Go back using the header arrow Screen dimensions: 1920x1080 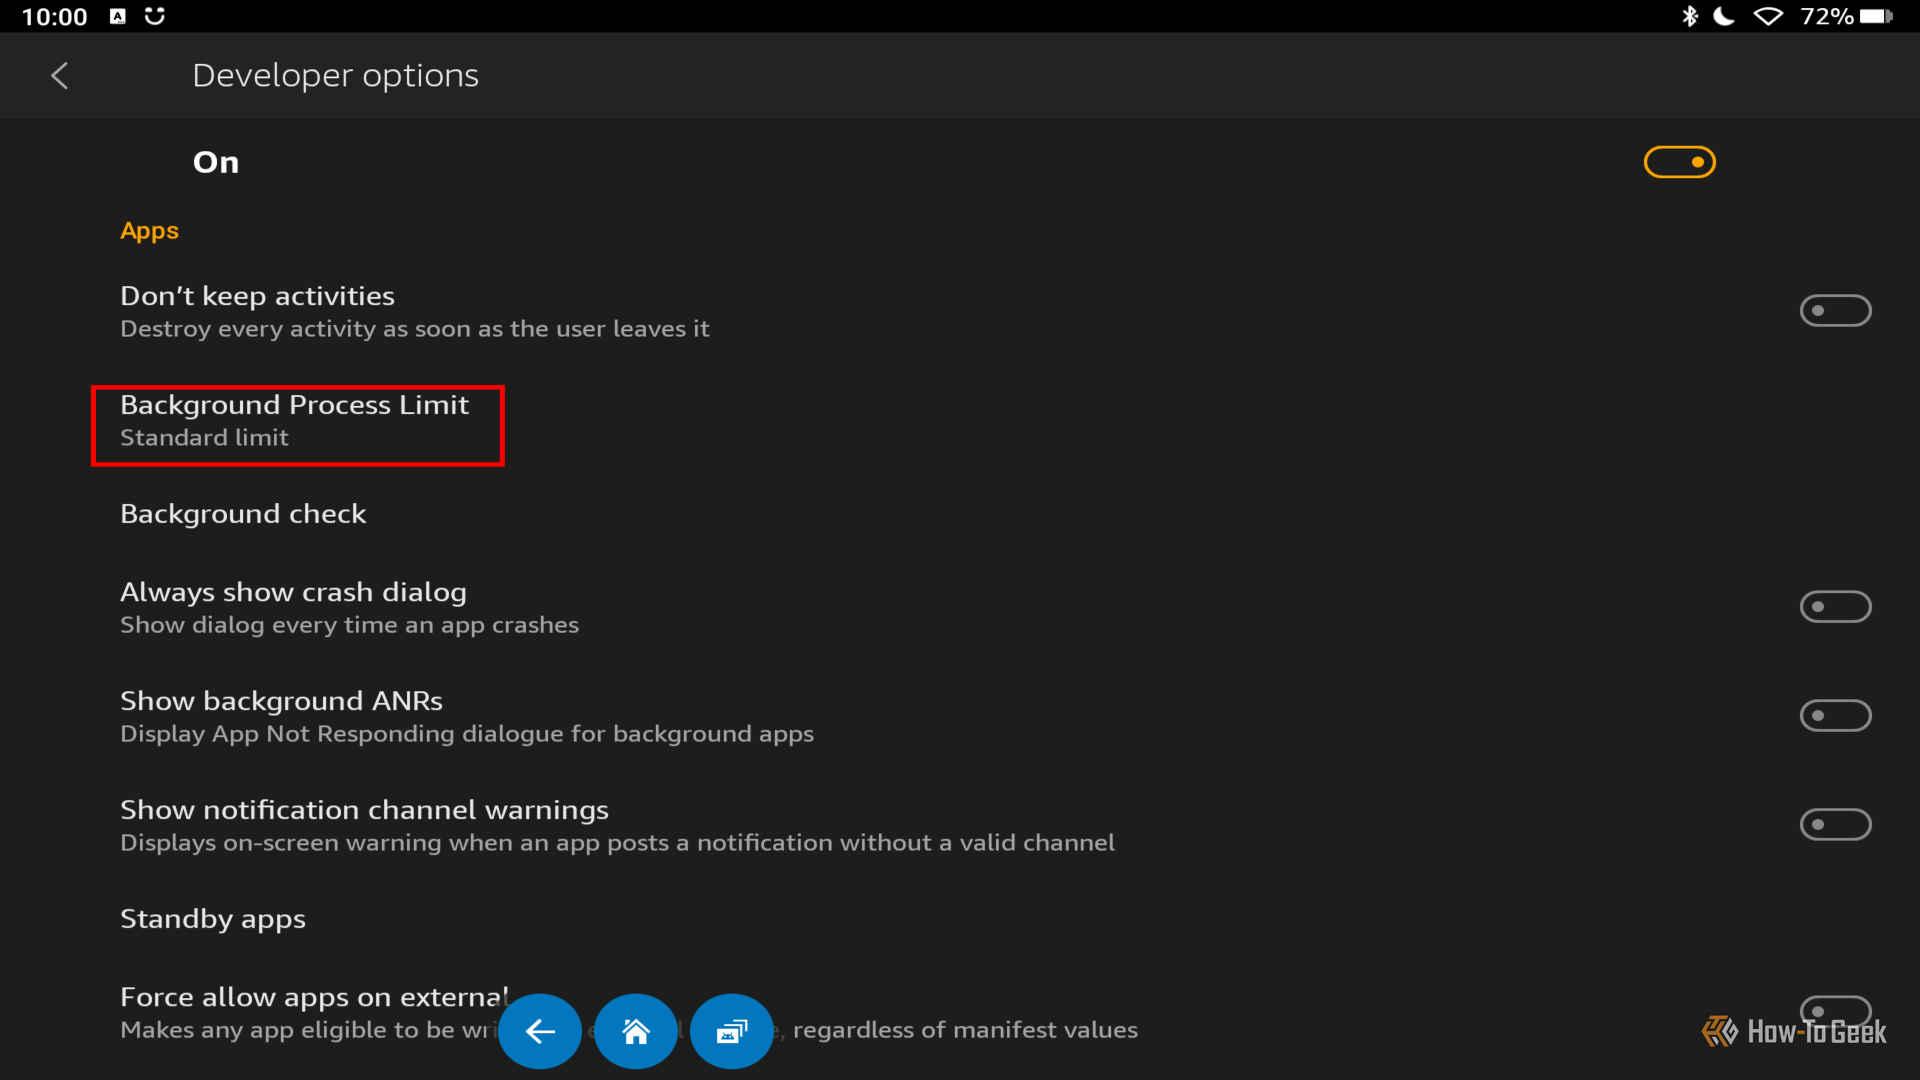tap(60, 76)
